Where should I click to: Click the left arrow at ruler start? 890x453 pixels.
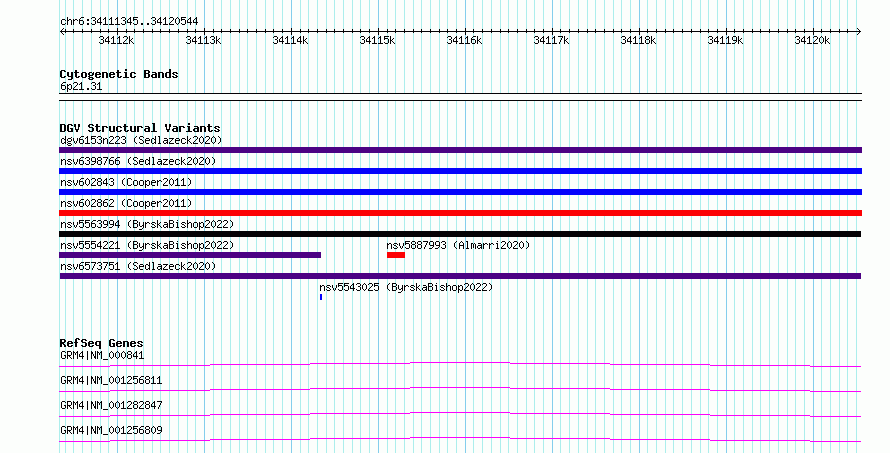[62, 32]
